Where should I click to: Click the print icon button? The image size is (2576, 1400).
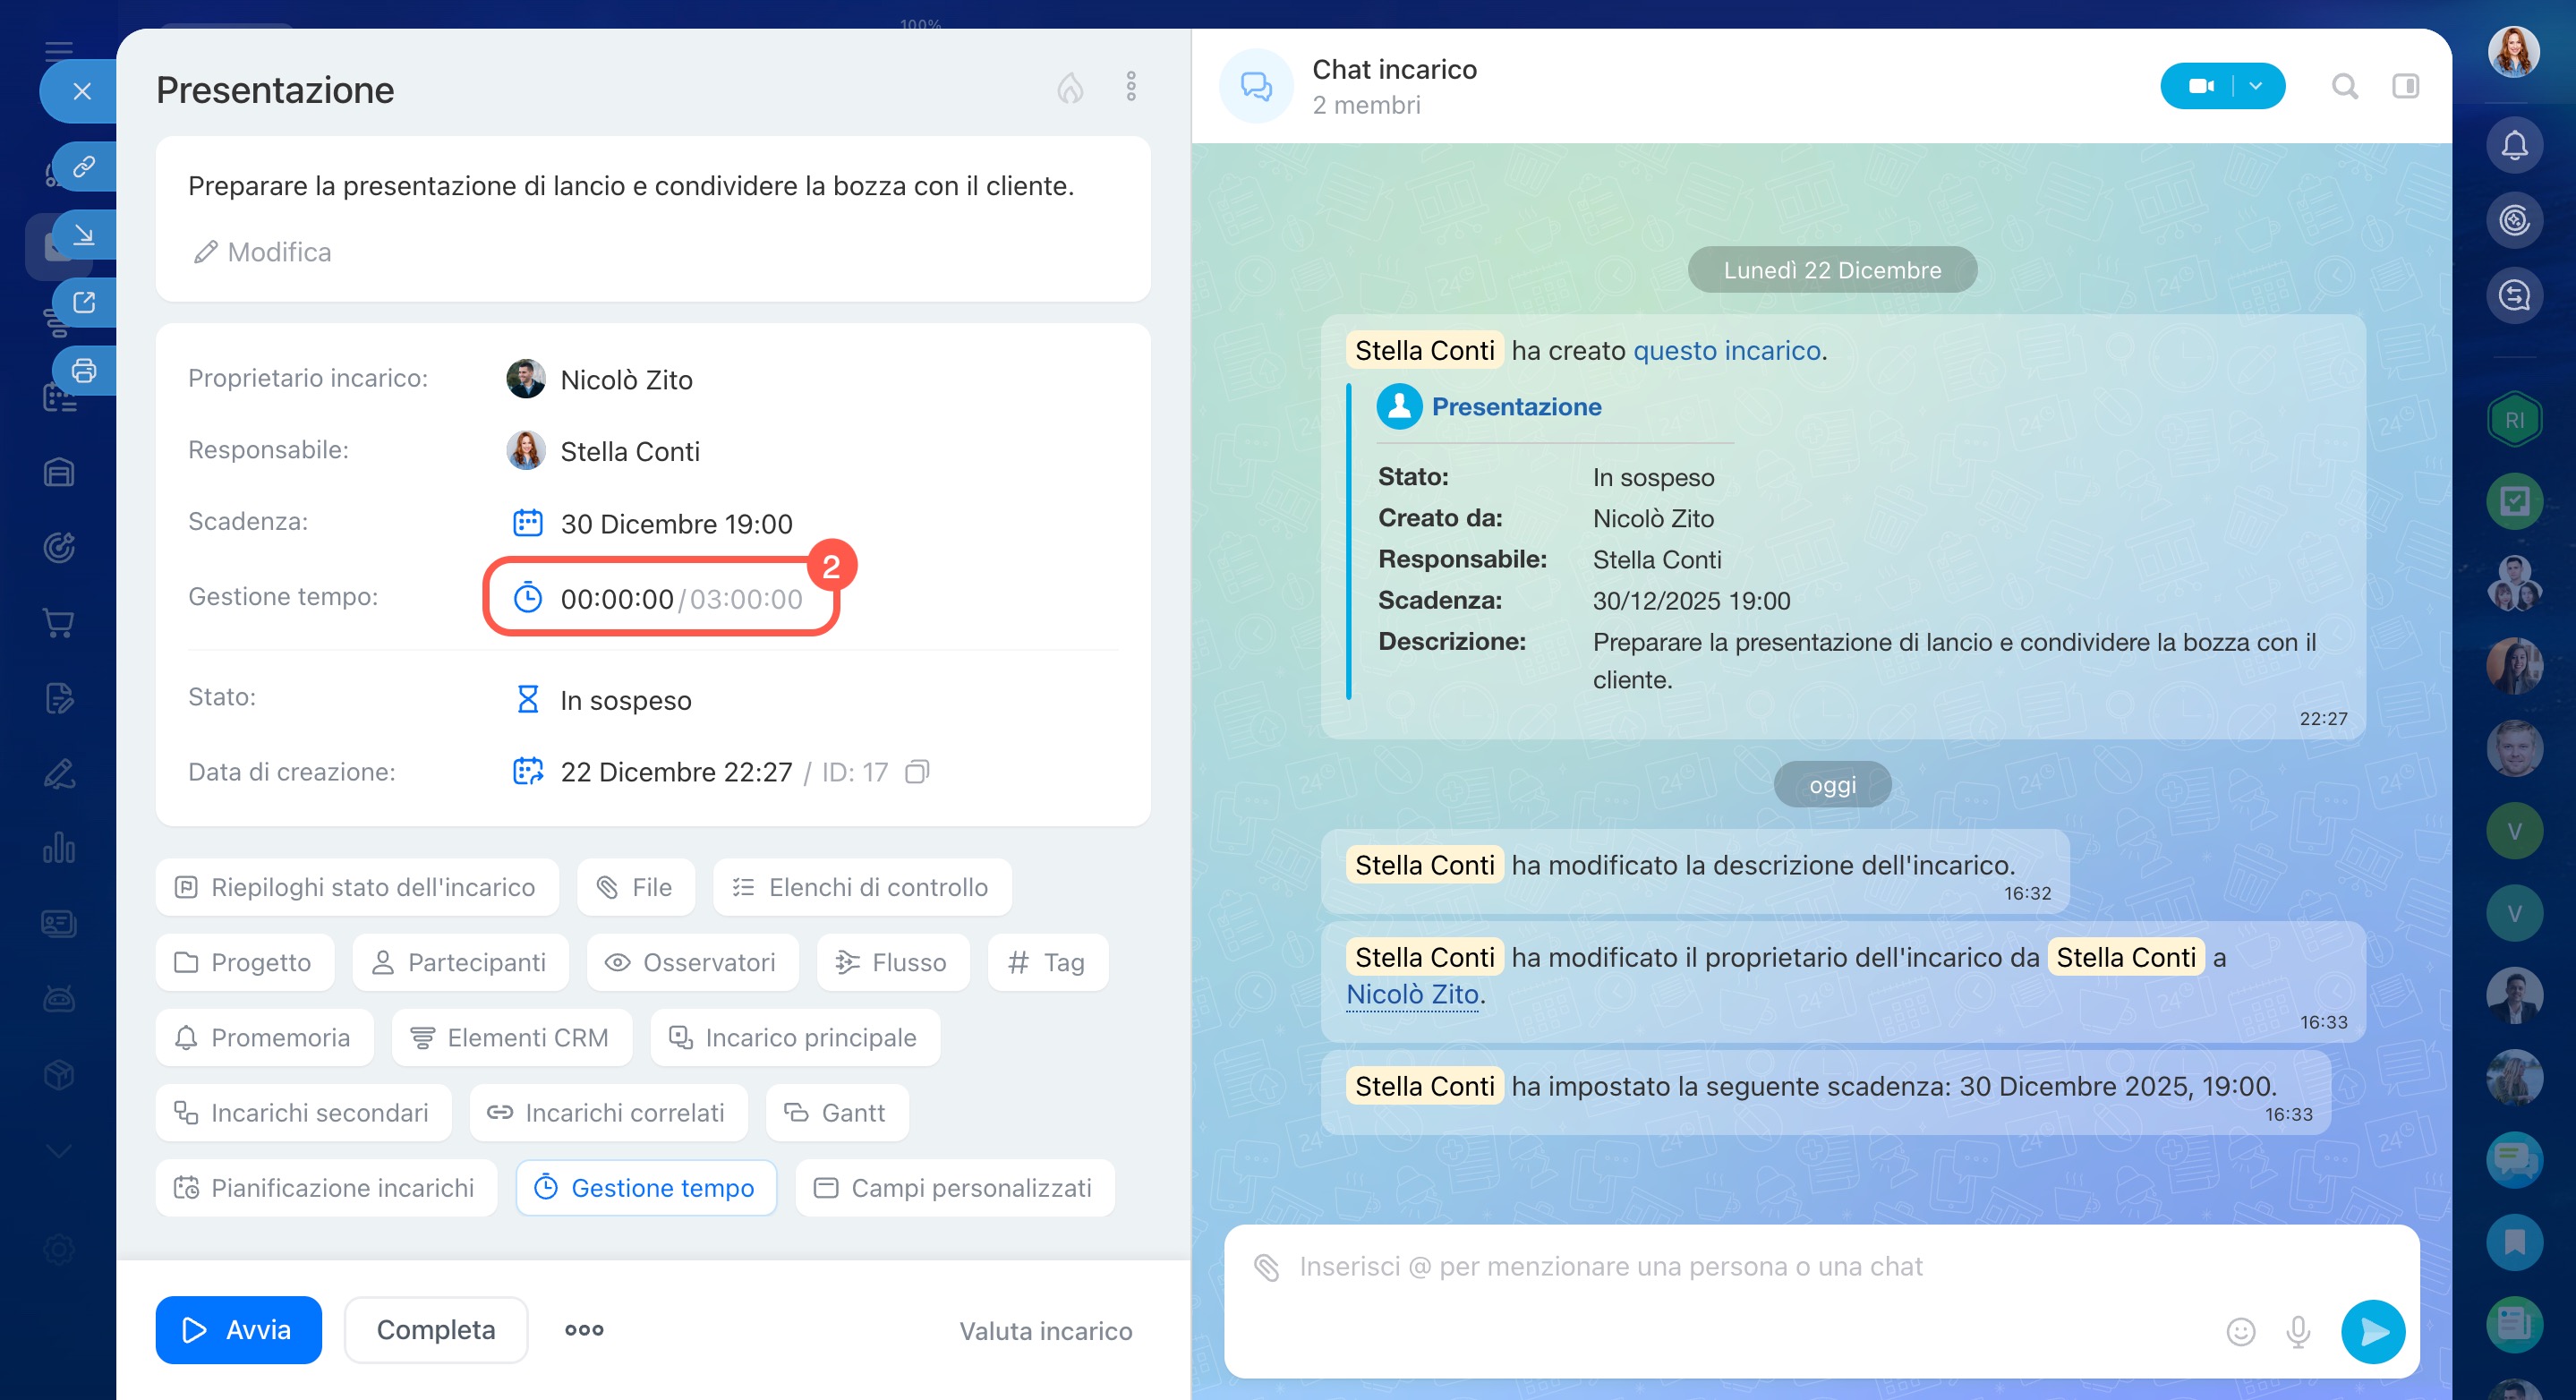(x=84, y=370)
